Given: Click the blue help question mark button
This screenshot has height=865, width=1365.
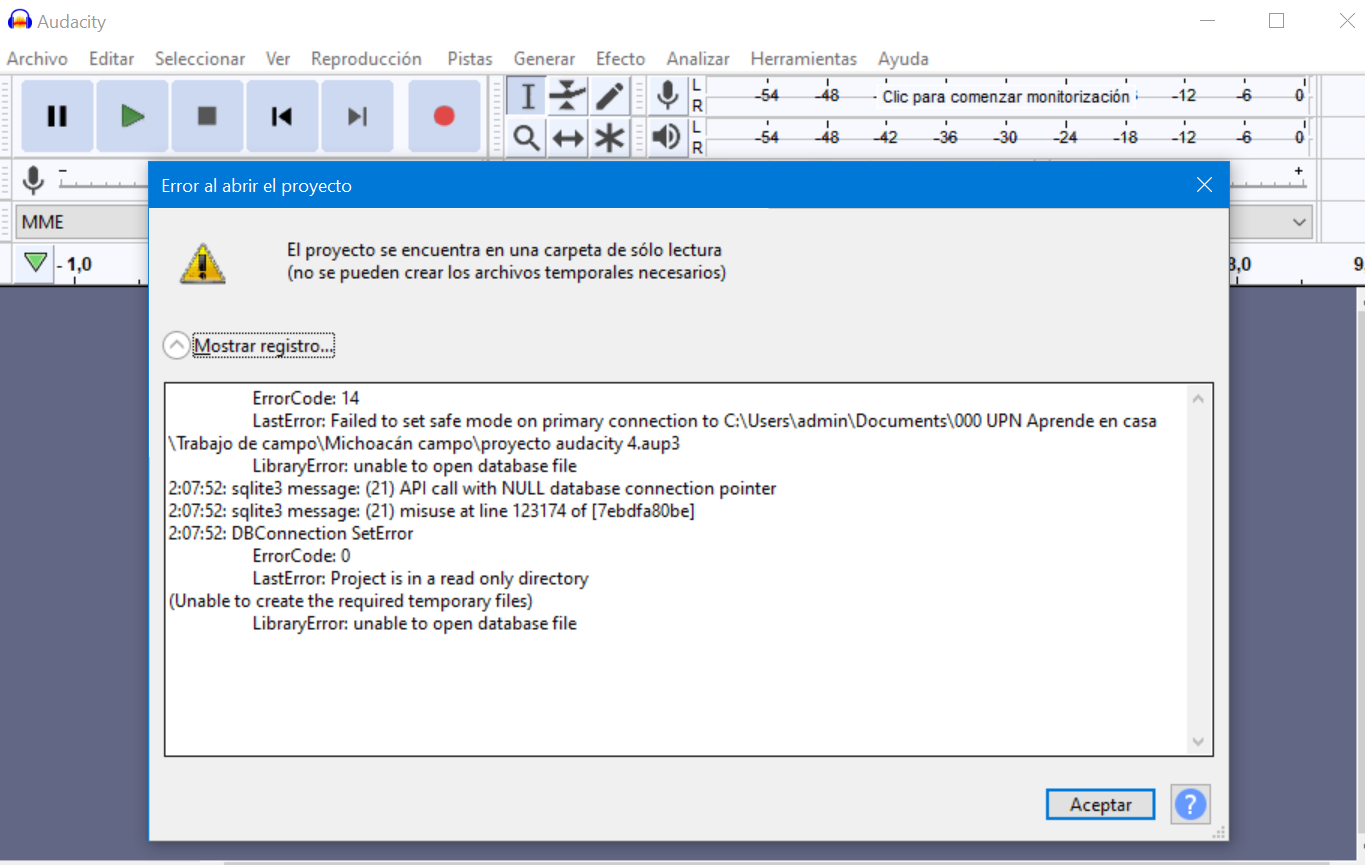Looking at the screenshot, I should tap(1190, 803).
